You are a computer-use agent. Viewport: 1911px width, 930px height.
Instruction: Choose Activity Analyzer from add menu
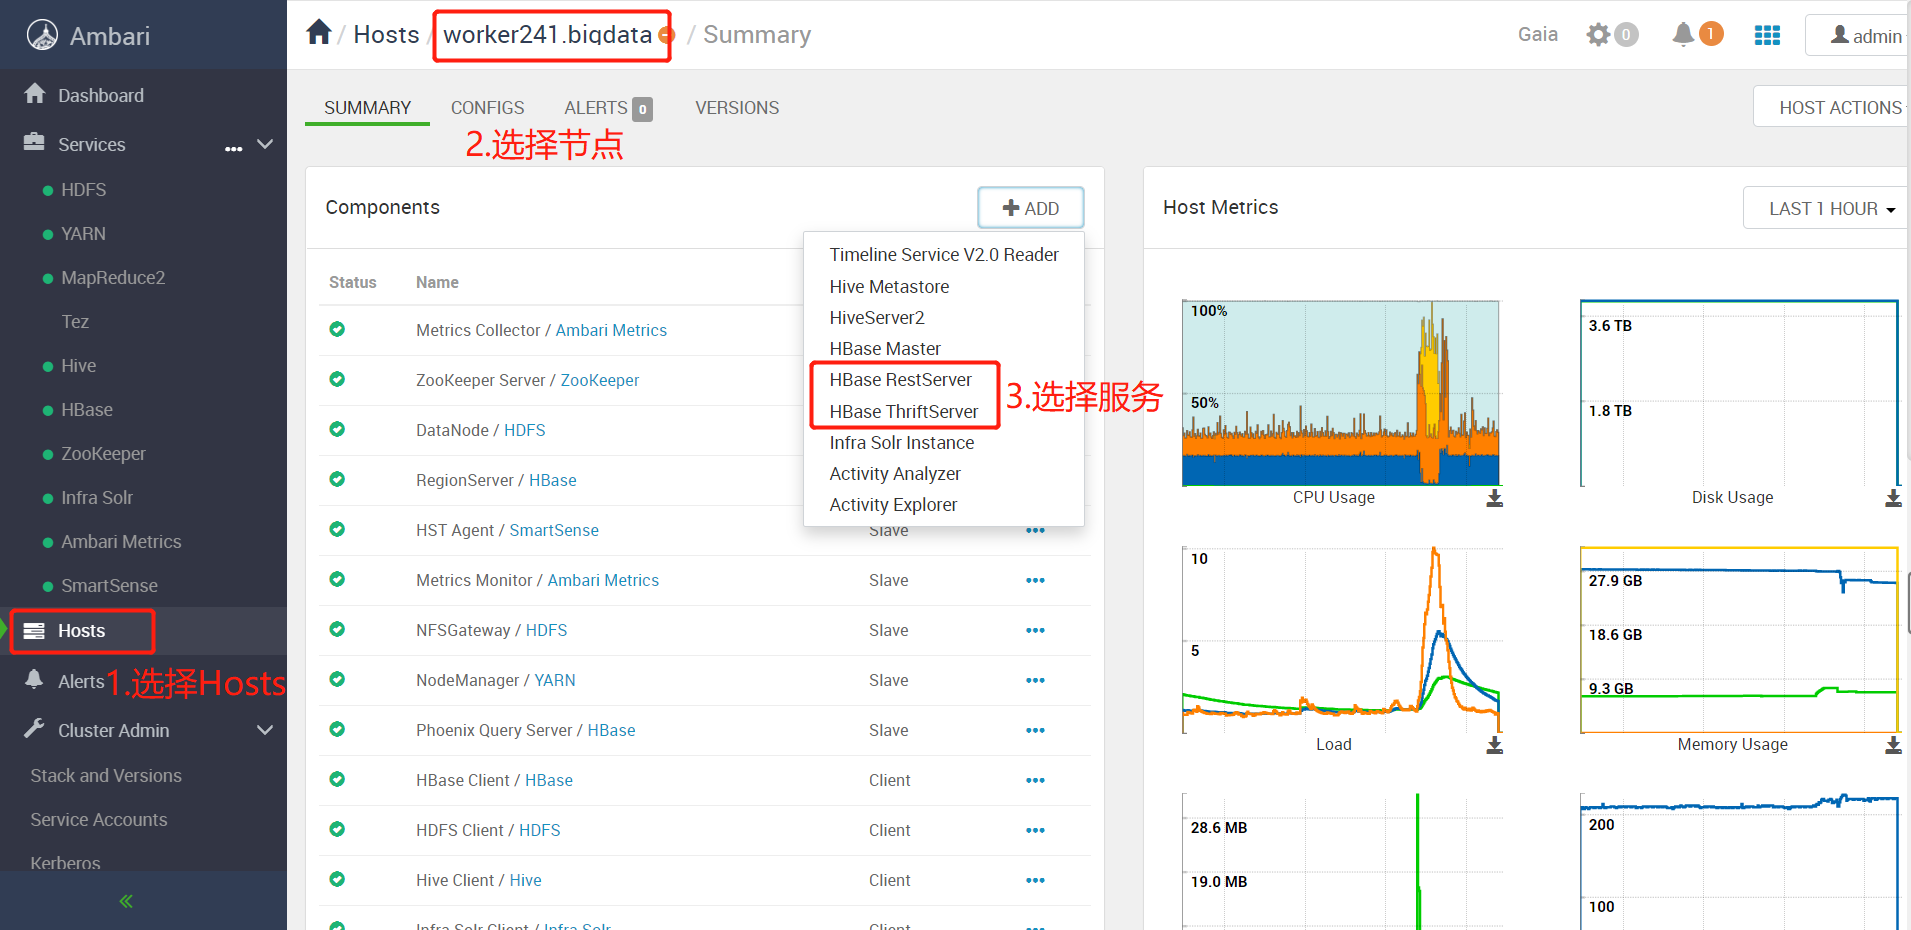pyautogui.click(x=895, y=474)
